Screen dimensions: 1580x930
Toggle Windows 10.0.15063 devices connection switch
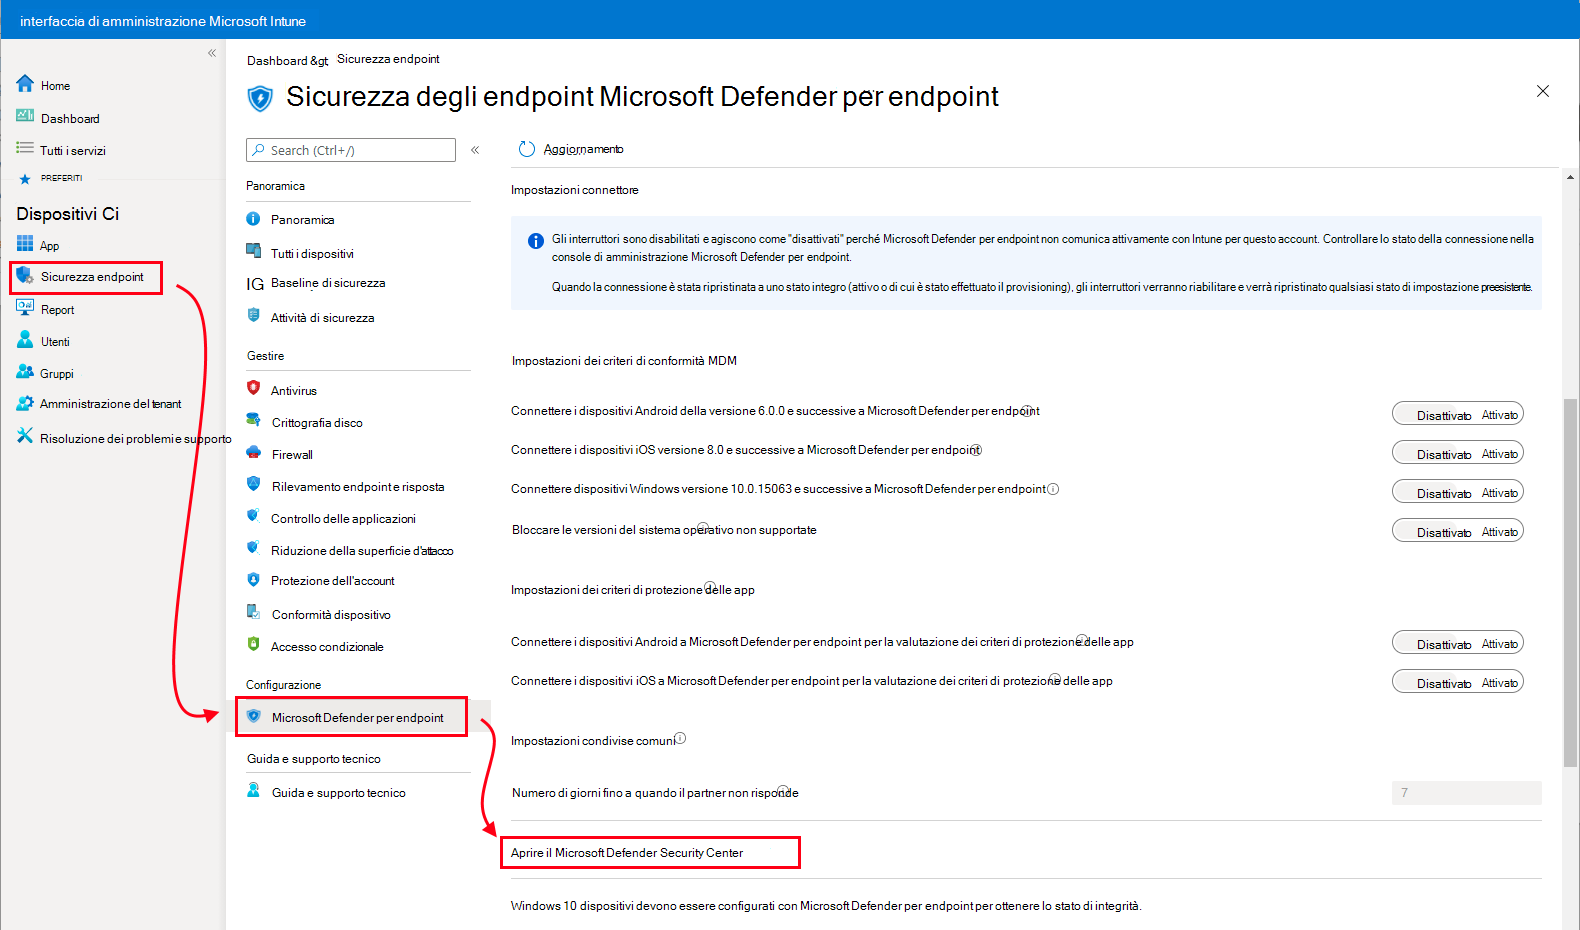coord(1457,492)
